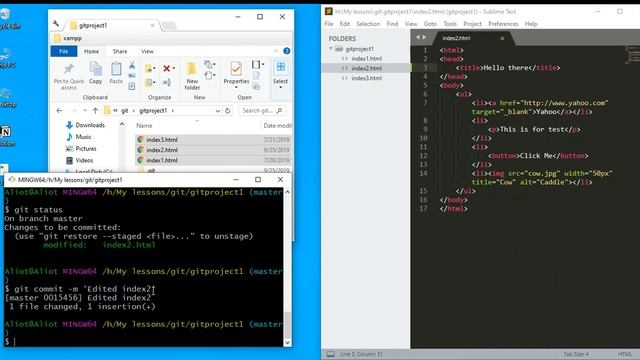Close the index2.html tab in Sublime
The width and height of the screenshot is (640, 360).
[x=502, y=38]
